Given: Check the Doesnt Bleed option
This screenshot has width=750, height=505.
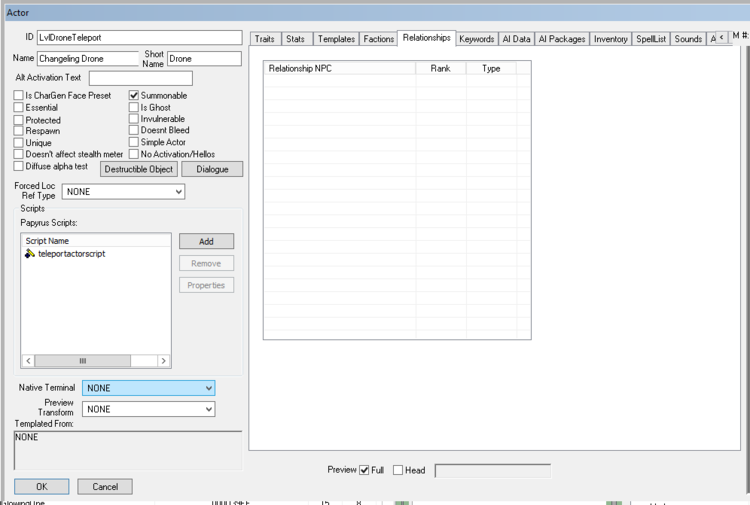Looking at the screenshot, I should tap(134, 130).
